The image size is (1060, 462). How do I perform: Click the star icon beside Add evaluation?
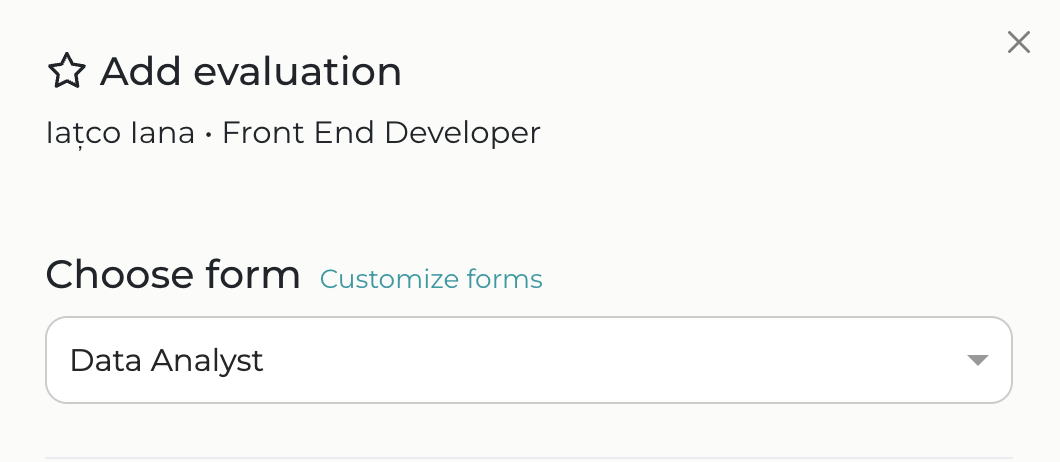67,72
